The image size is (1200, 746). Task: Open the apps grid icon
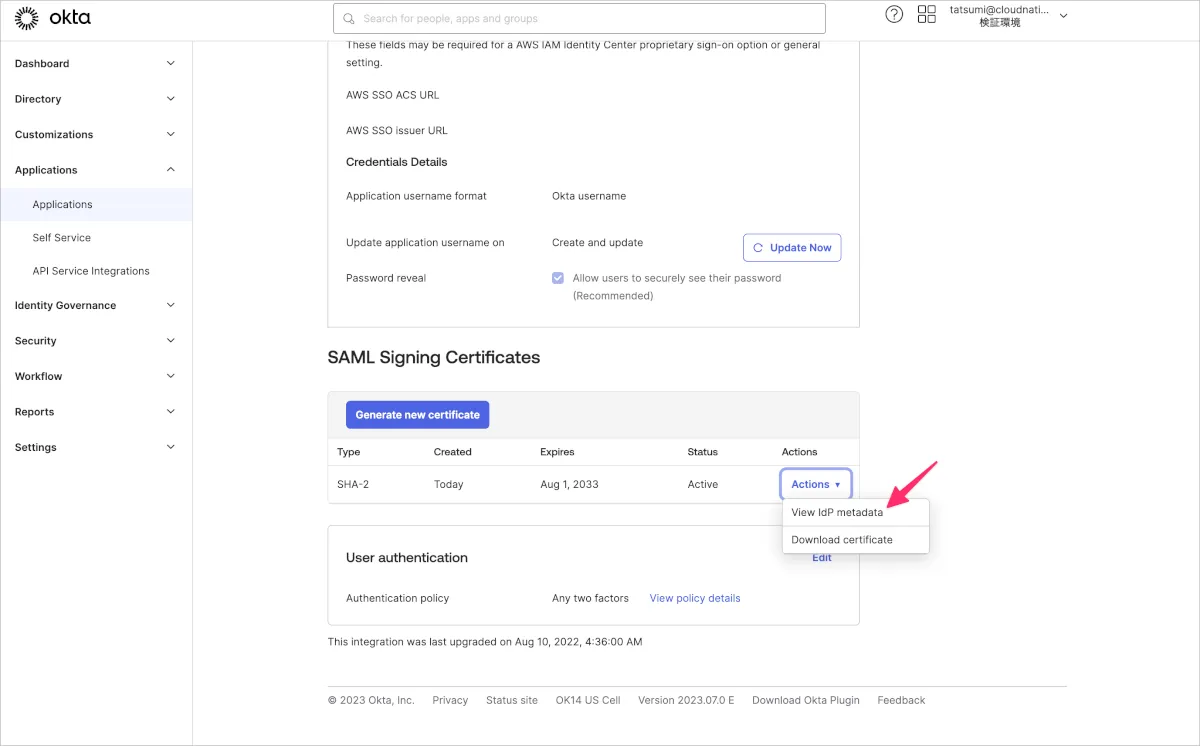pyautogui.click(x=927, y=15)
